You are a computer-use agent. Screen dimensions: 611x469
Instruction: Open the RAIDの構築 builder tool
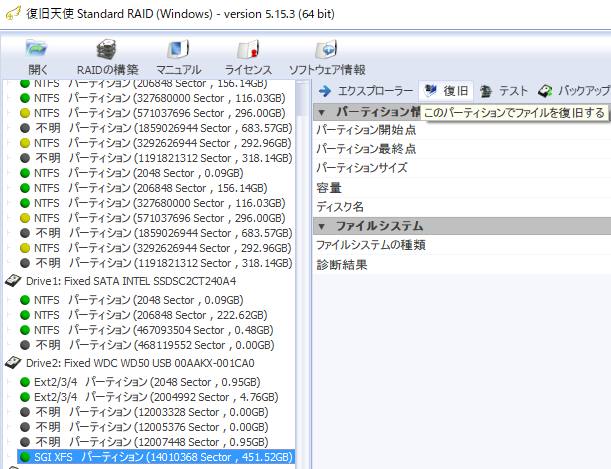coord(107,56)
